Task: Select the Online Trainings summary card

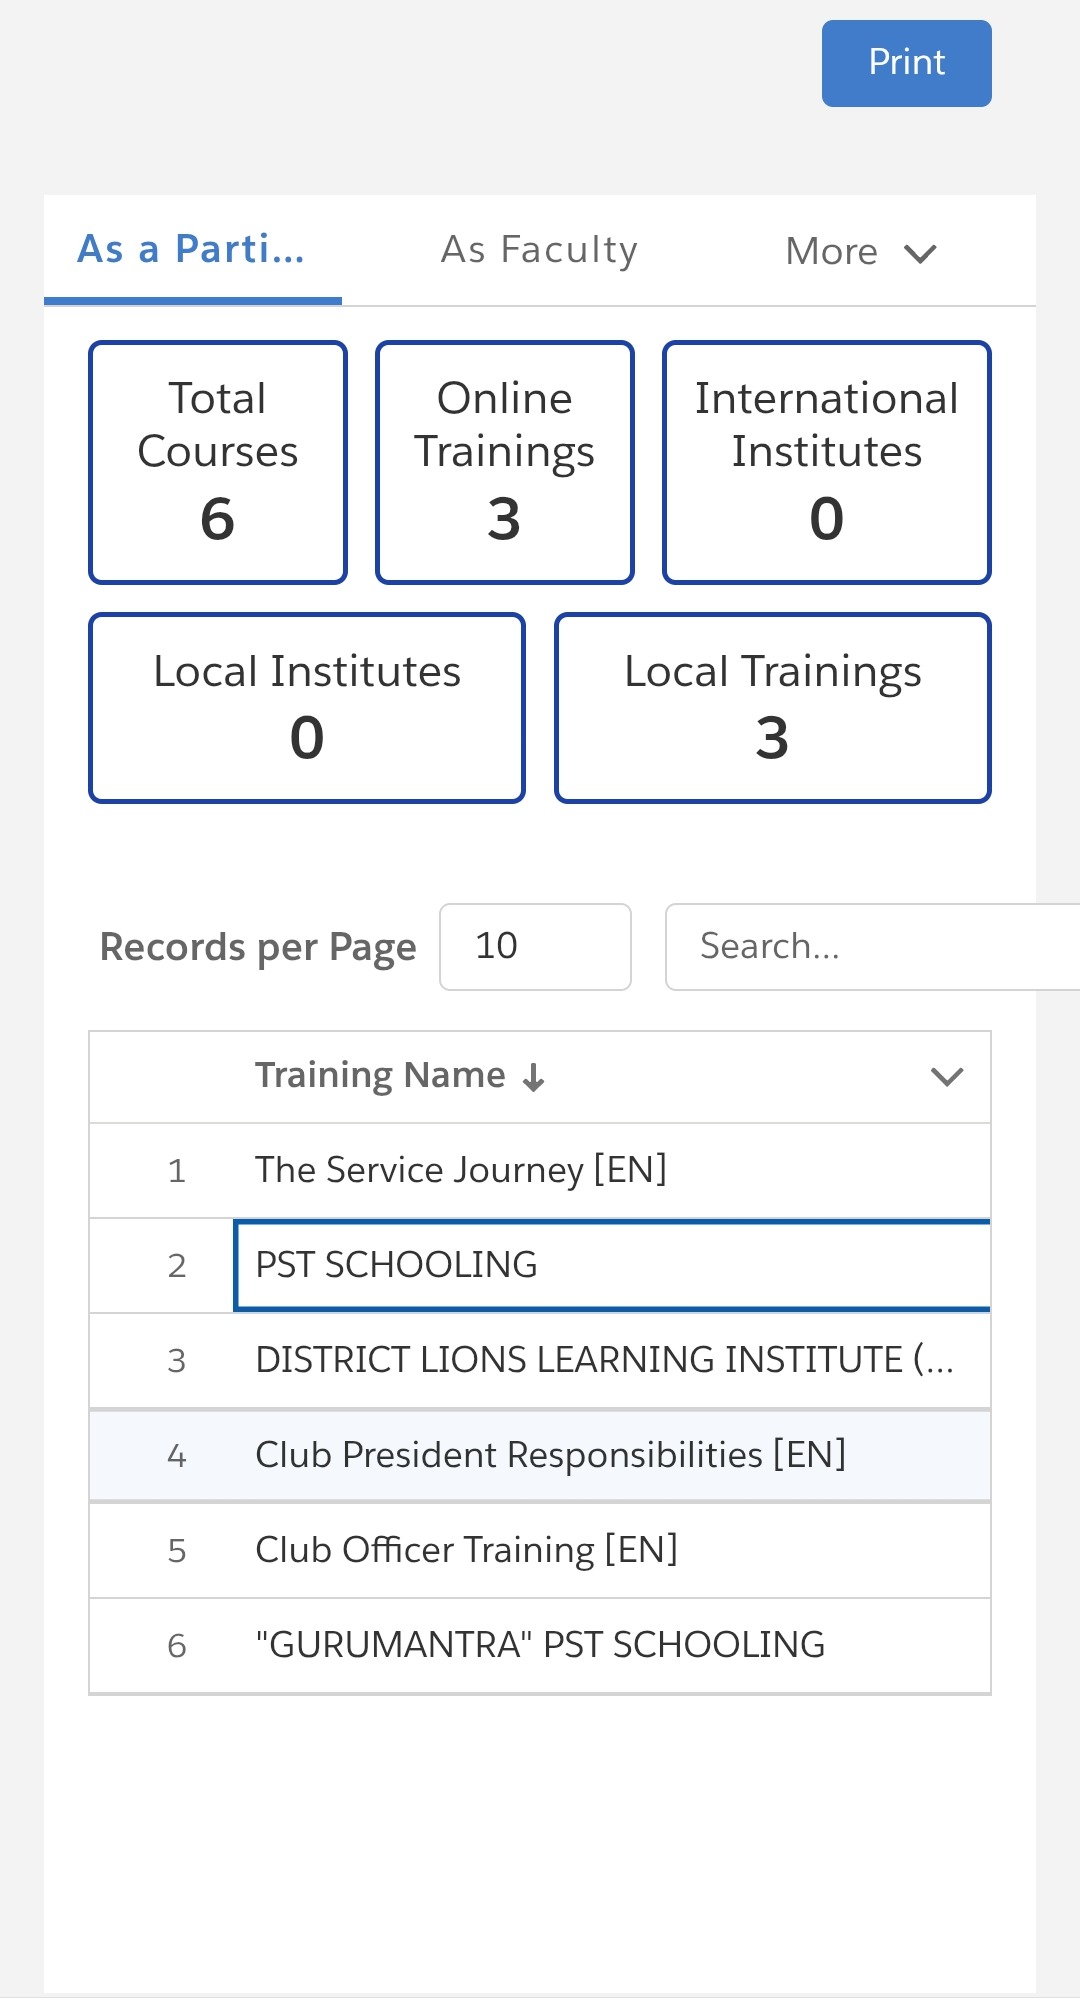Action: point(505,462)
